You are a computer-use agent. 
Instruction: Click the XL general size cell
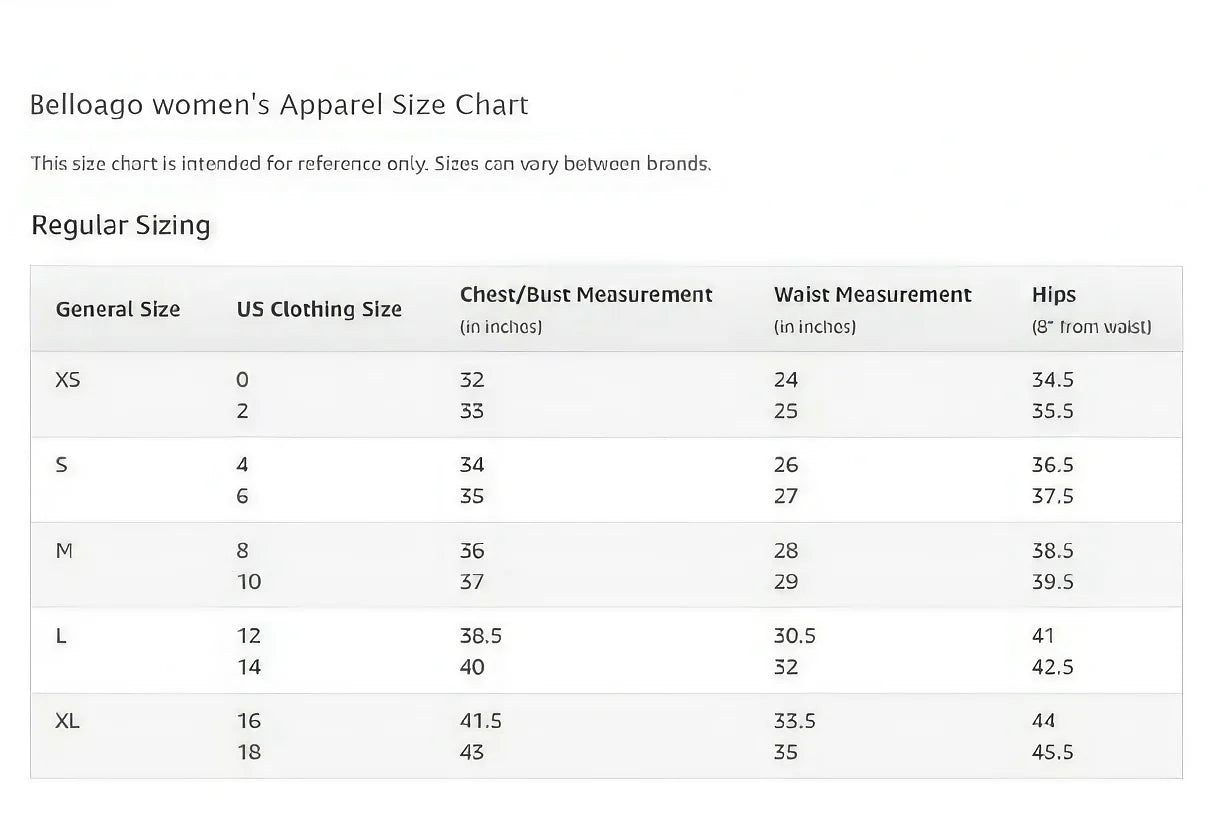click(x=68, y=721)
